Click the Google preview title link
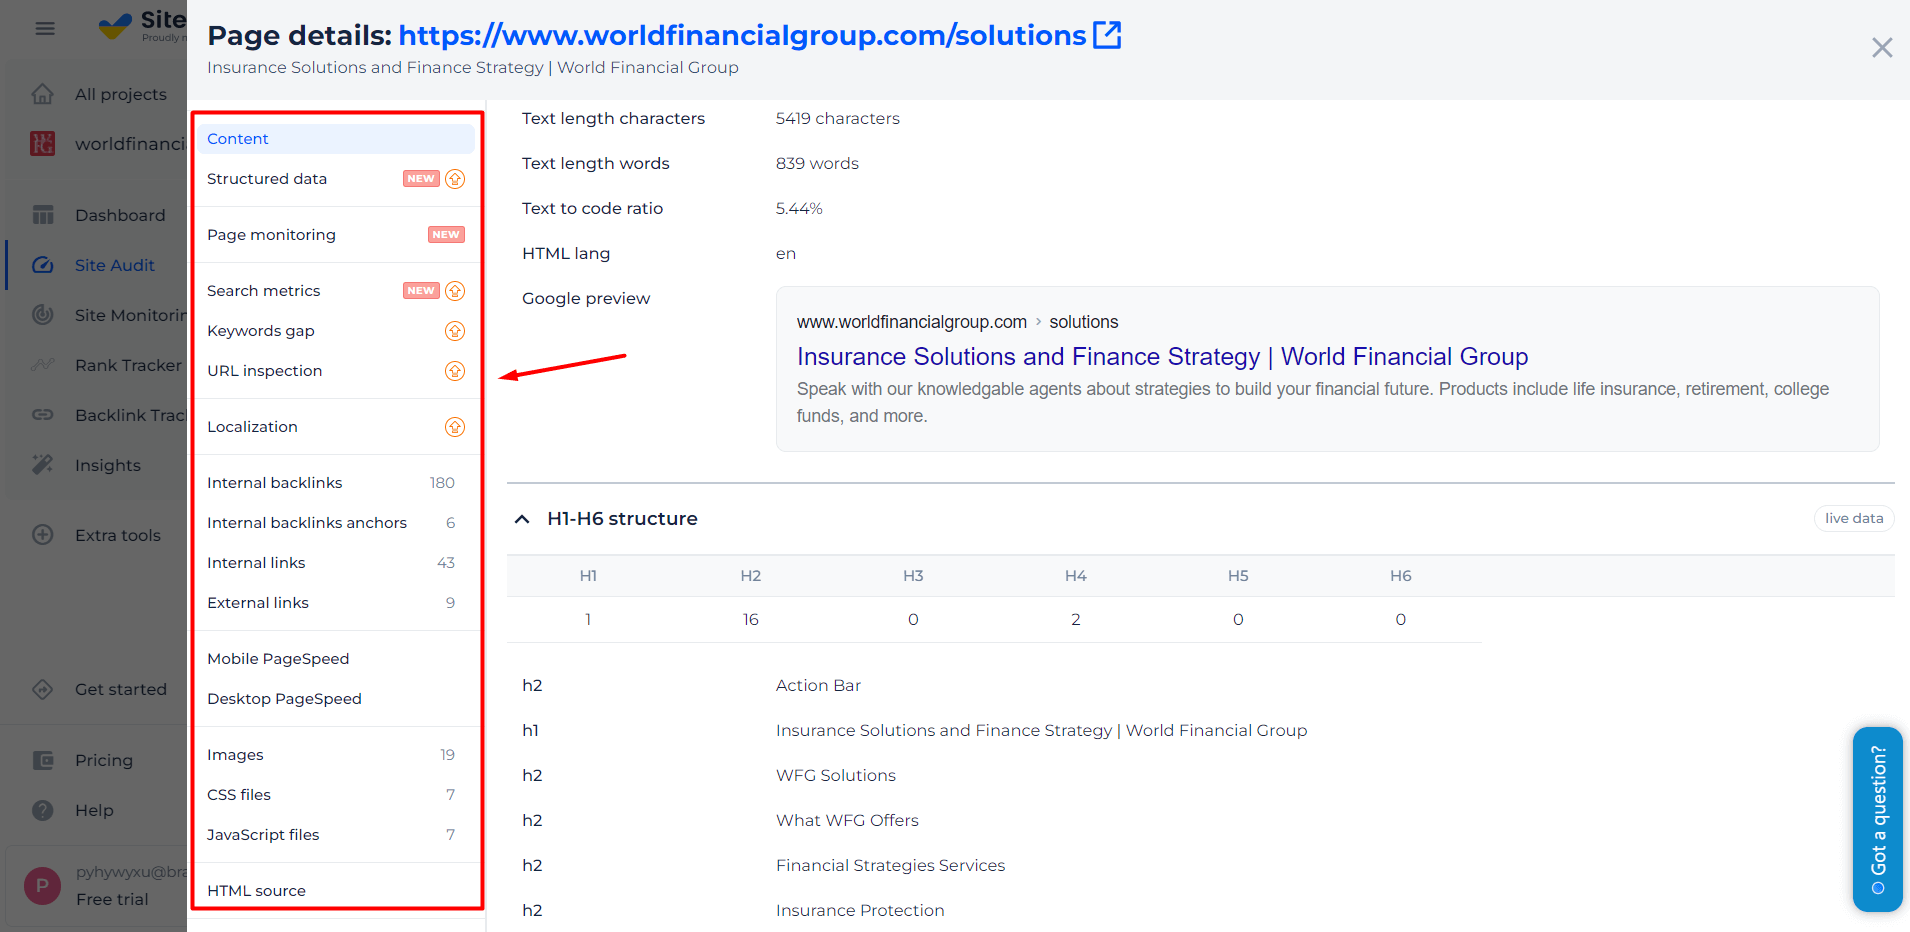 (x=1162, y=357)
